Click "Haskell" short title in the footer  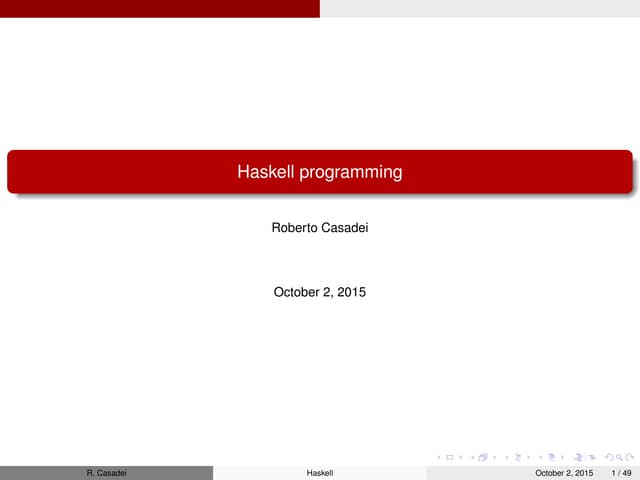point(319,472)
